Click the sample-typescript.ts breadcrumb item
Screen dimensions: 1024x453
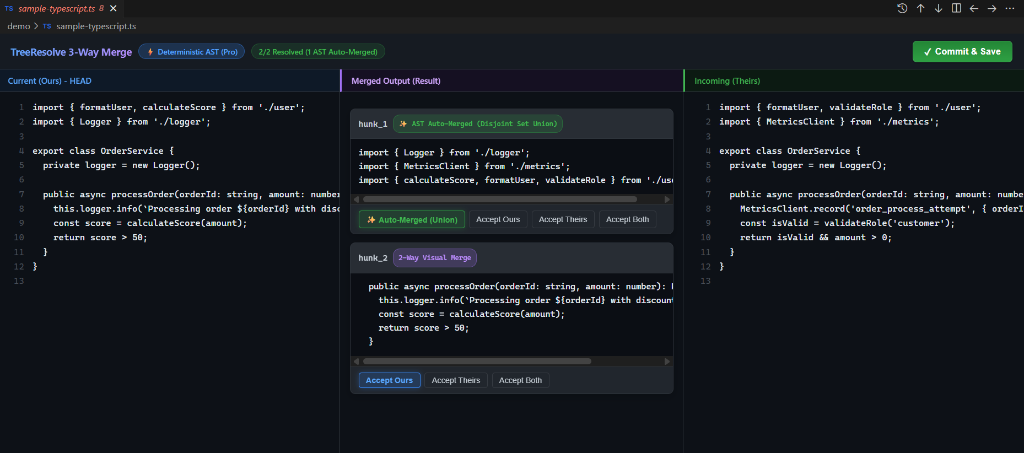point(96,26)
